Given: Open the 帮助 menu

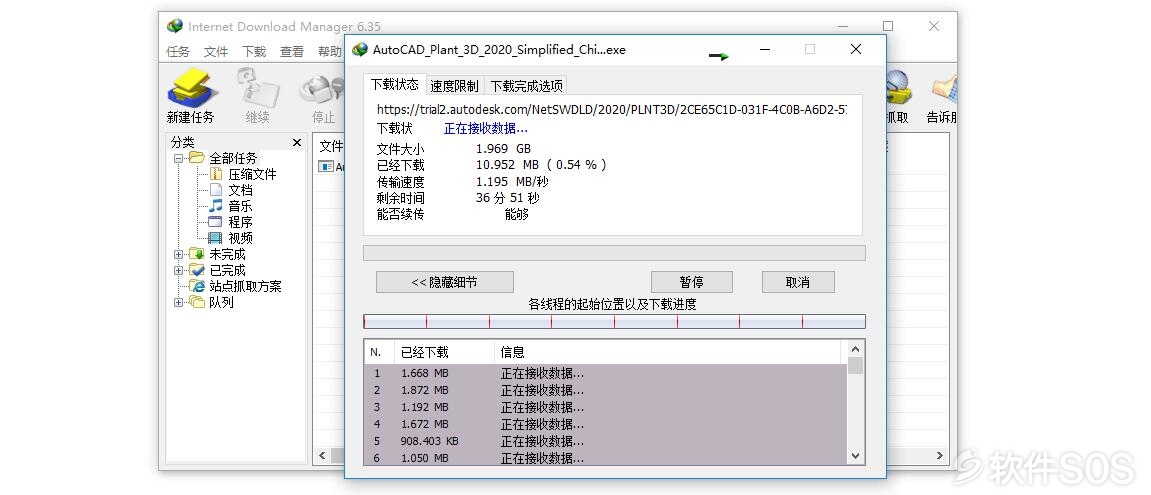Looking at the screenshot, I should [330, 51].
